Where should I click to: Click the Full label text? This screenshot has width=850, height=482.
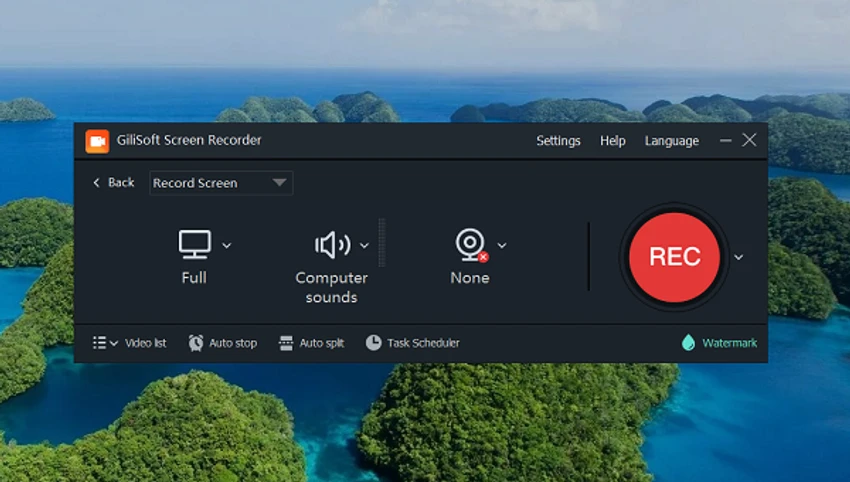coord(194,278)
